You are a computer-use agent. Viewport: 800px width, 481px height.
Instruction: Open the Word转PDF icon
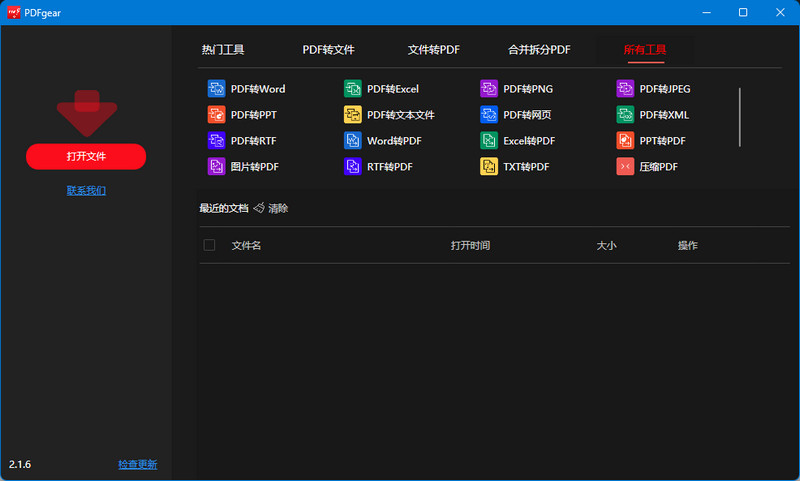352,141
